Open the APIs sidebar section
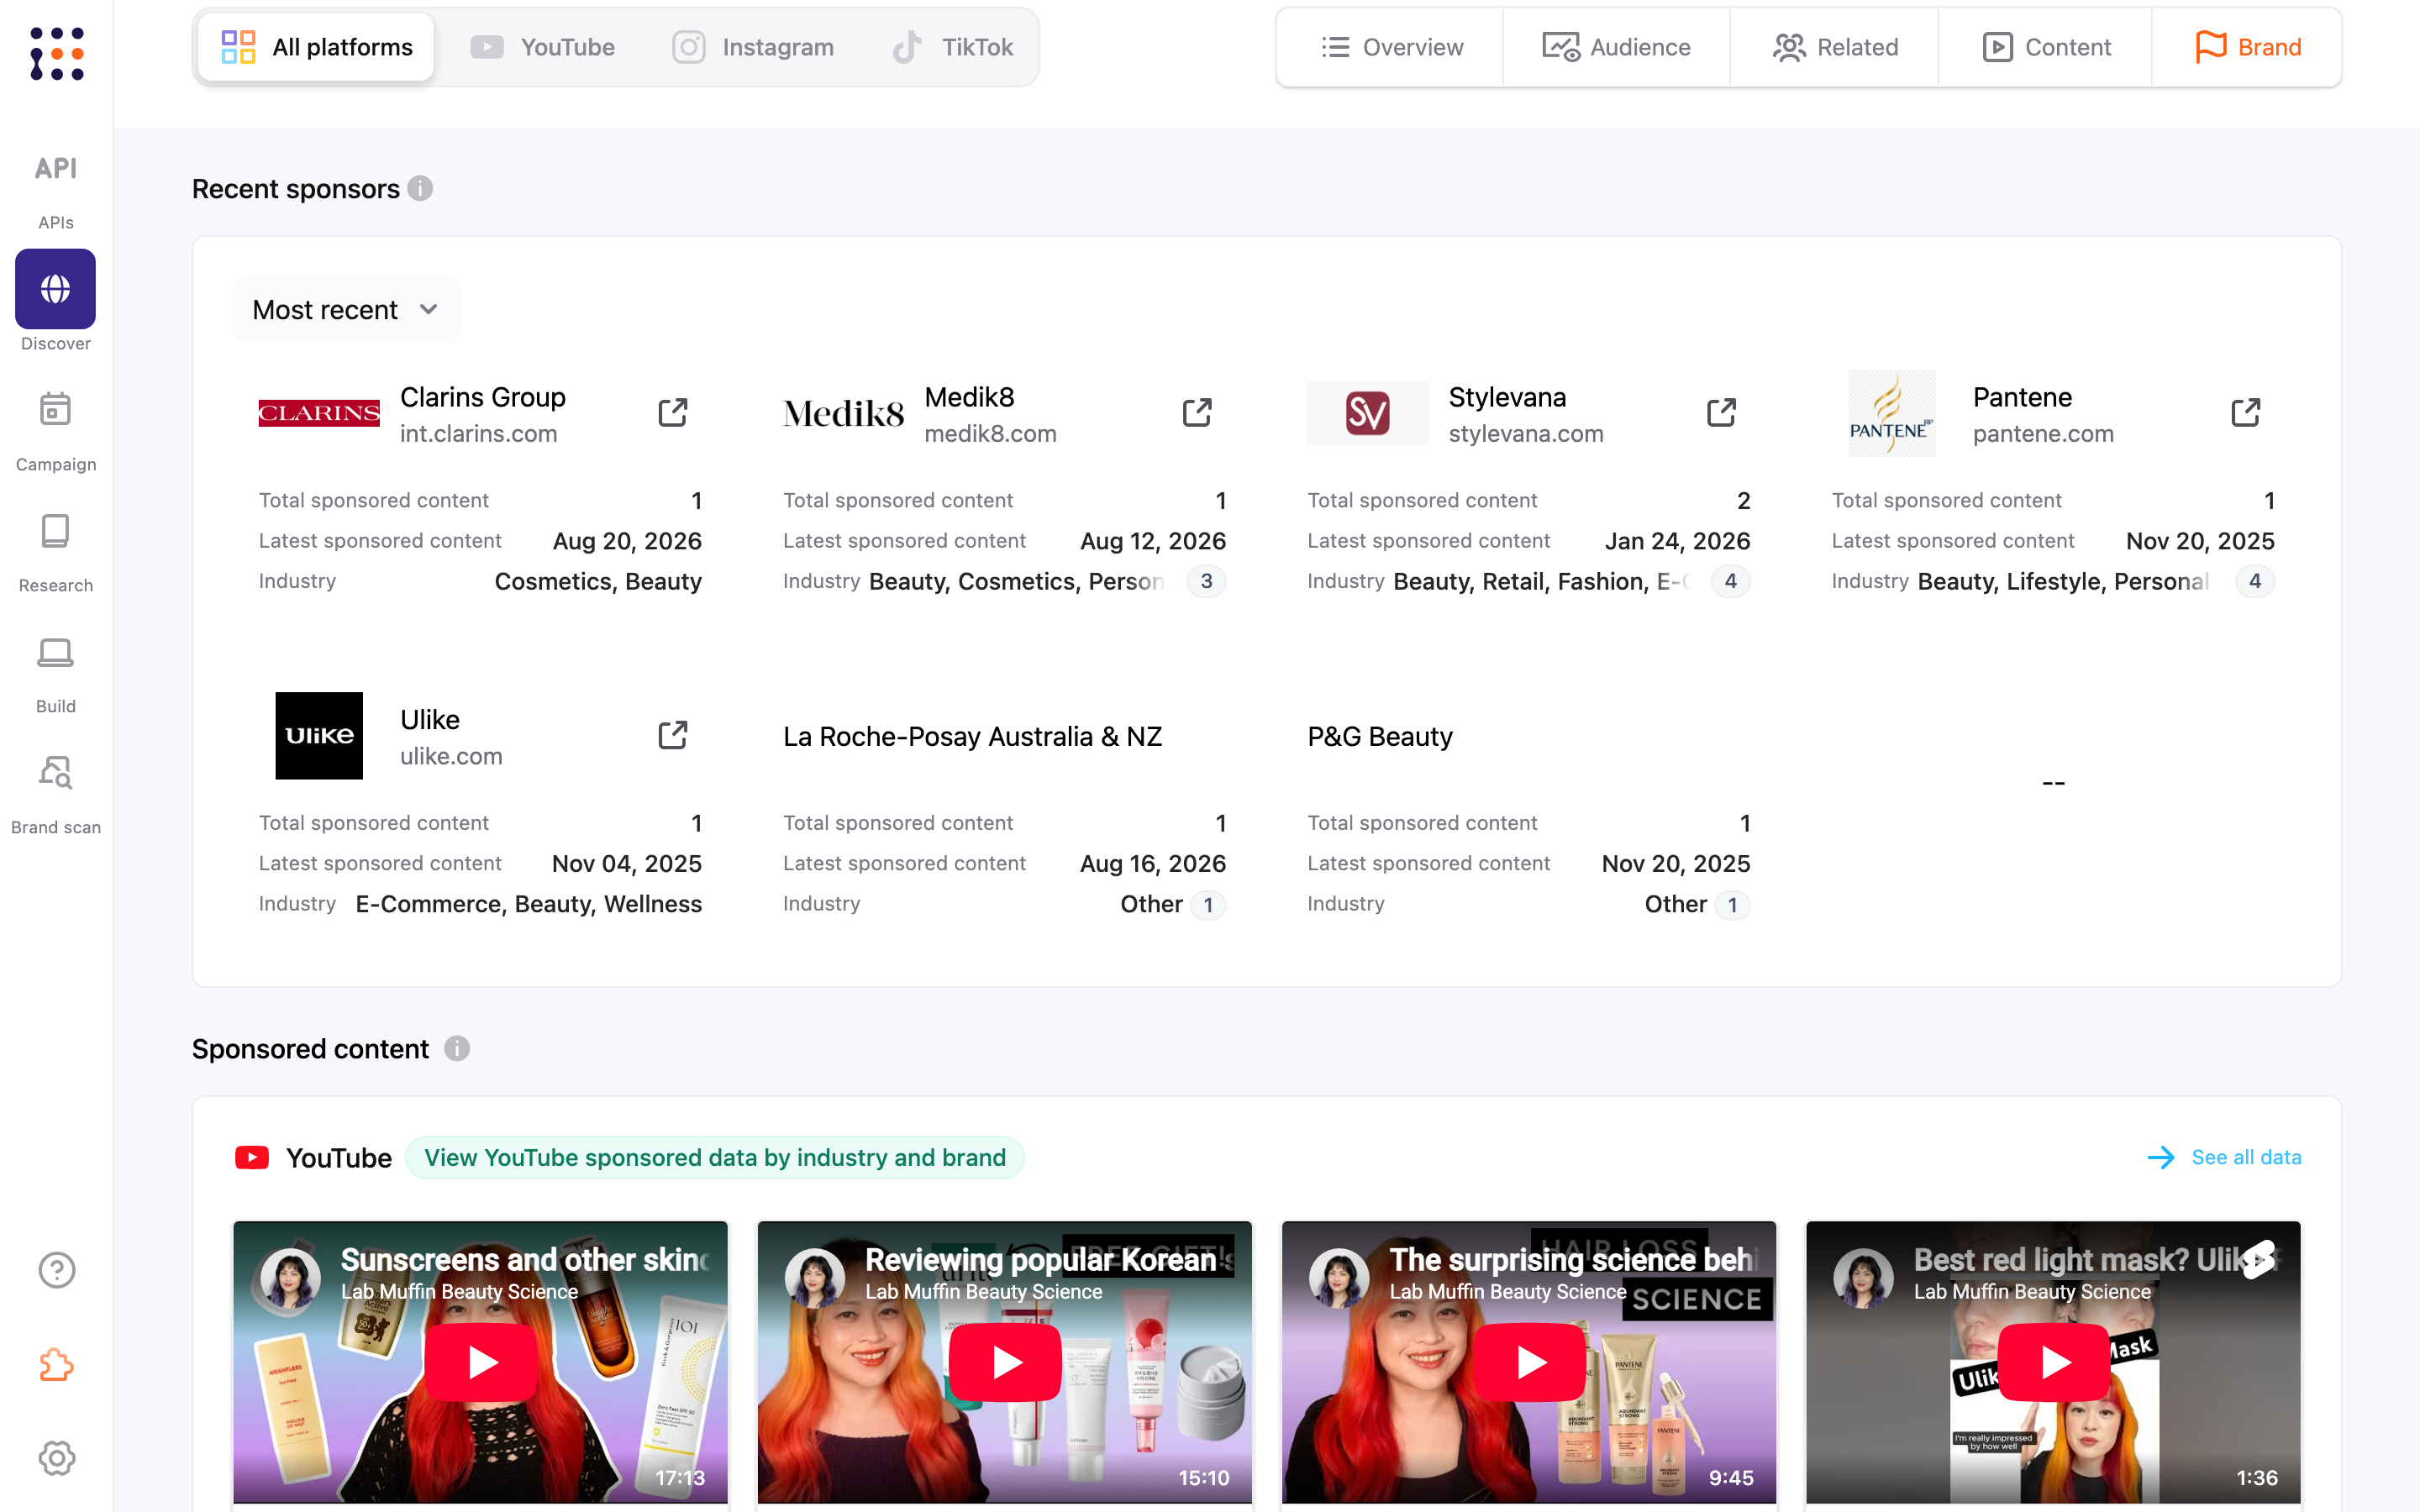This screenshot has height=1512, width=2420. (56, 190)
